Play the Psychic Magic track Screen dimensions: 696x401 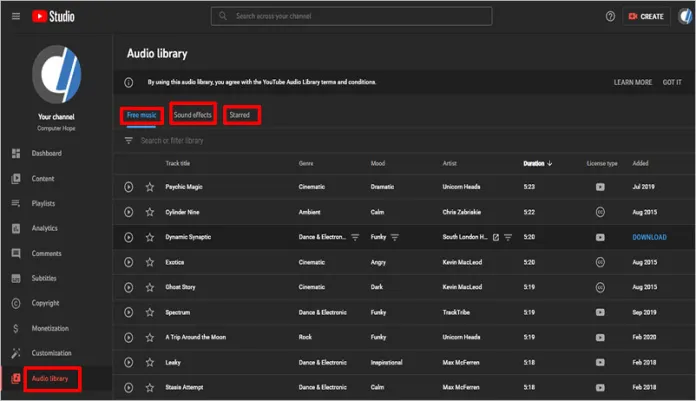129,187
